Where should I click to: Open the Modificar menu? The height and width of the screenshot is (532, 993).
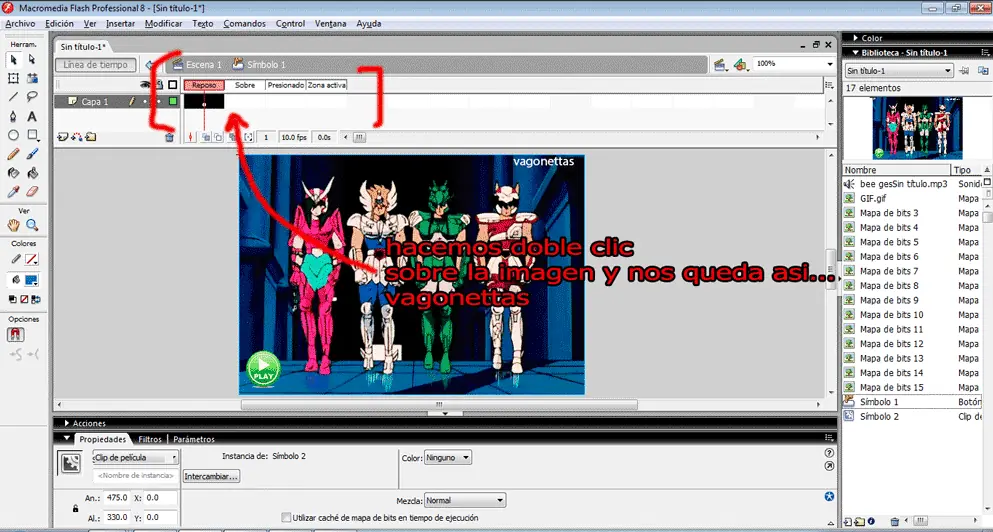tap(163, 23)
